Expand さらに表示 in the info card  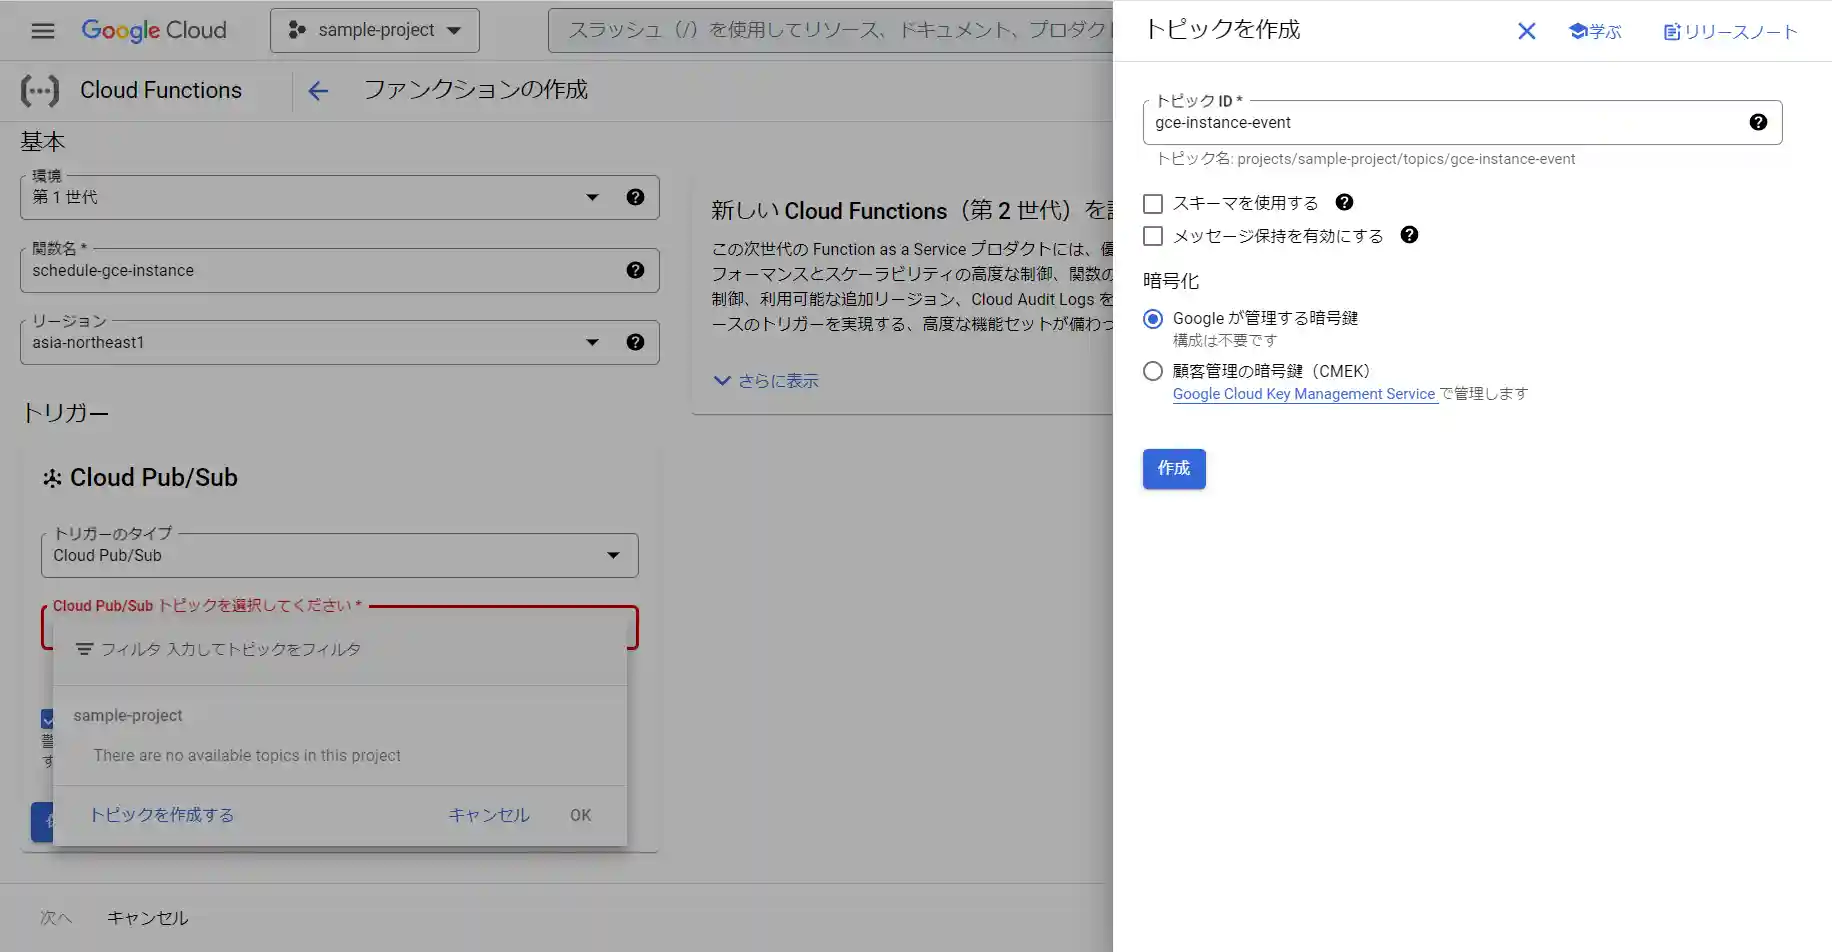click(766, 381)
